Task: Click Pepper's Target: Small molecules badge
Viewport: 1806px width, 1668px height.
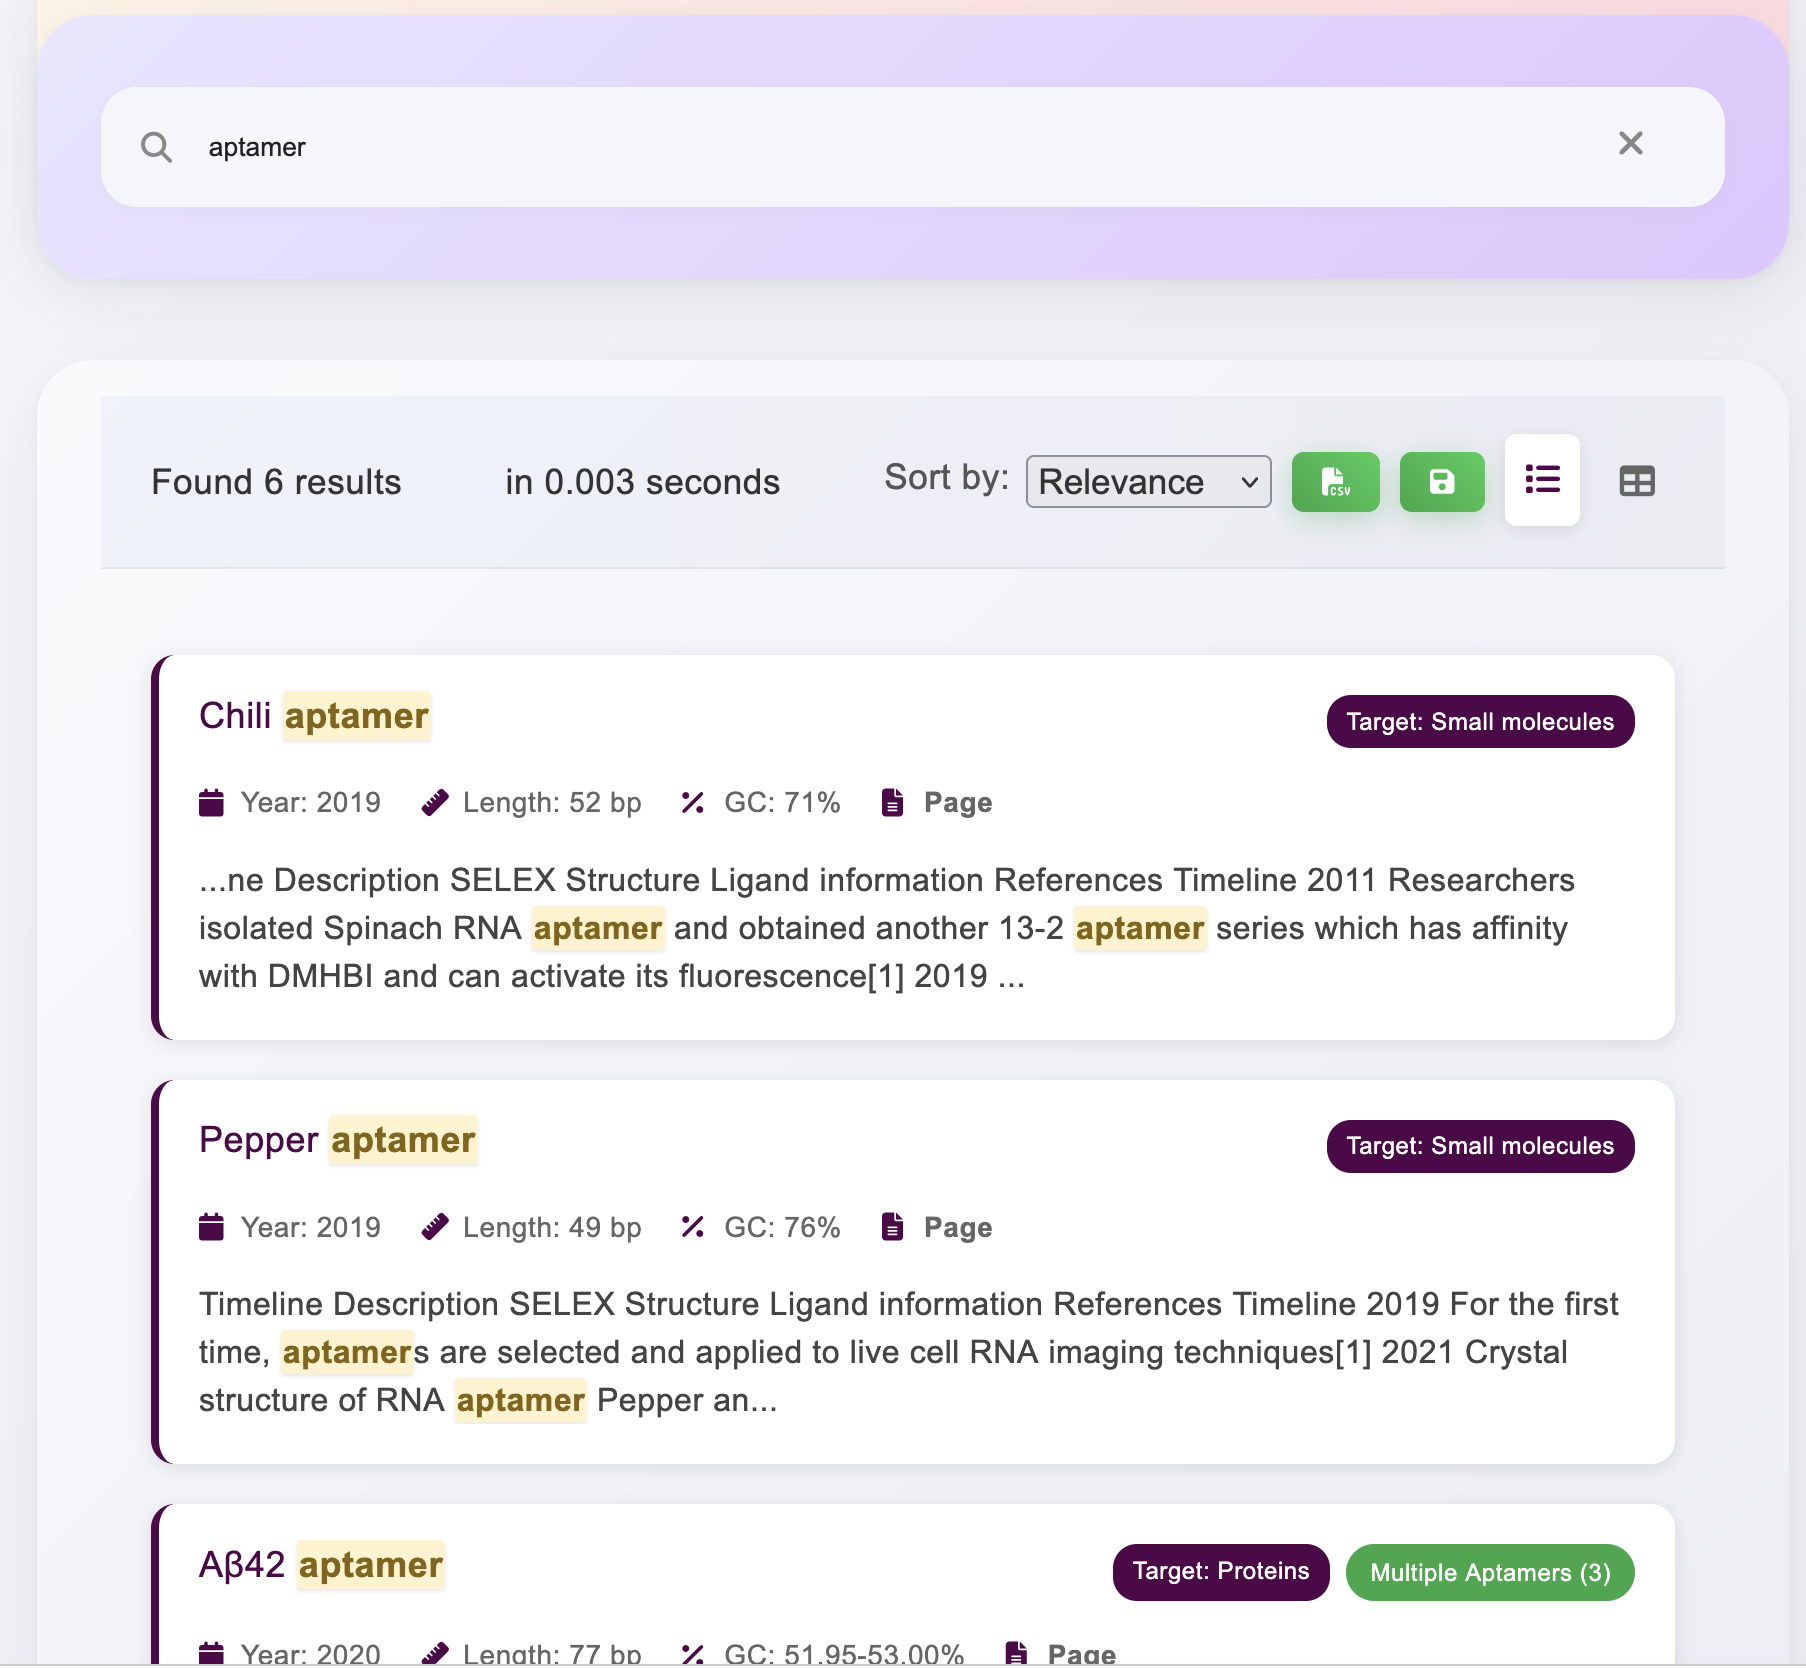Action: tap(1480, 1146)
